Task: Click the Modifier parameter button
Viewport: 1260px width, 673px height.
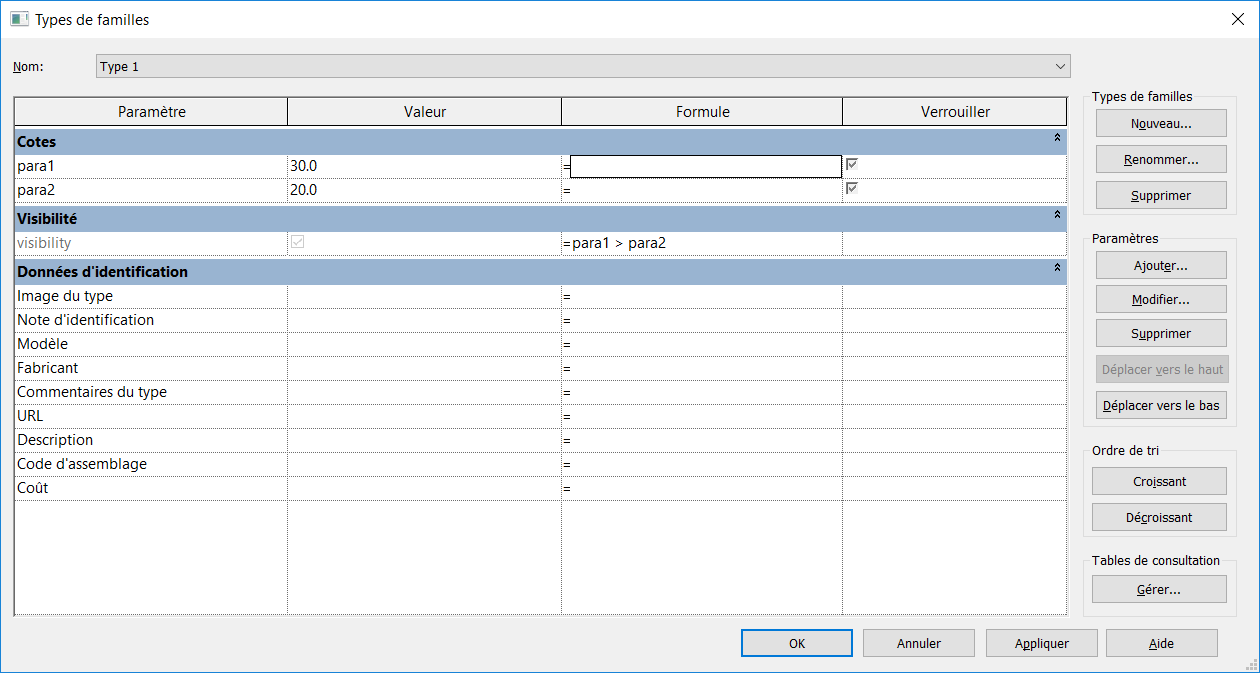Action: (x=1160, y=300)
